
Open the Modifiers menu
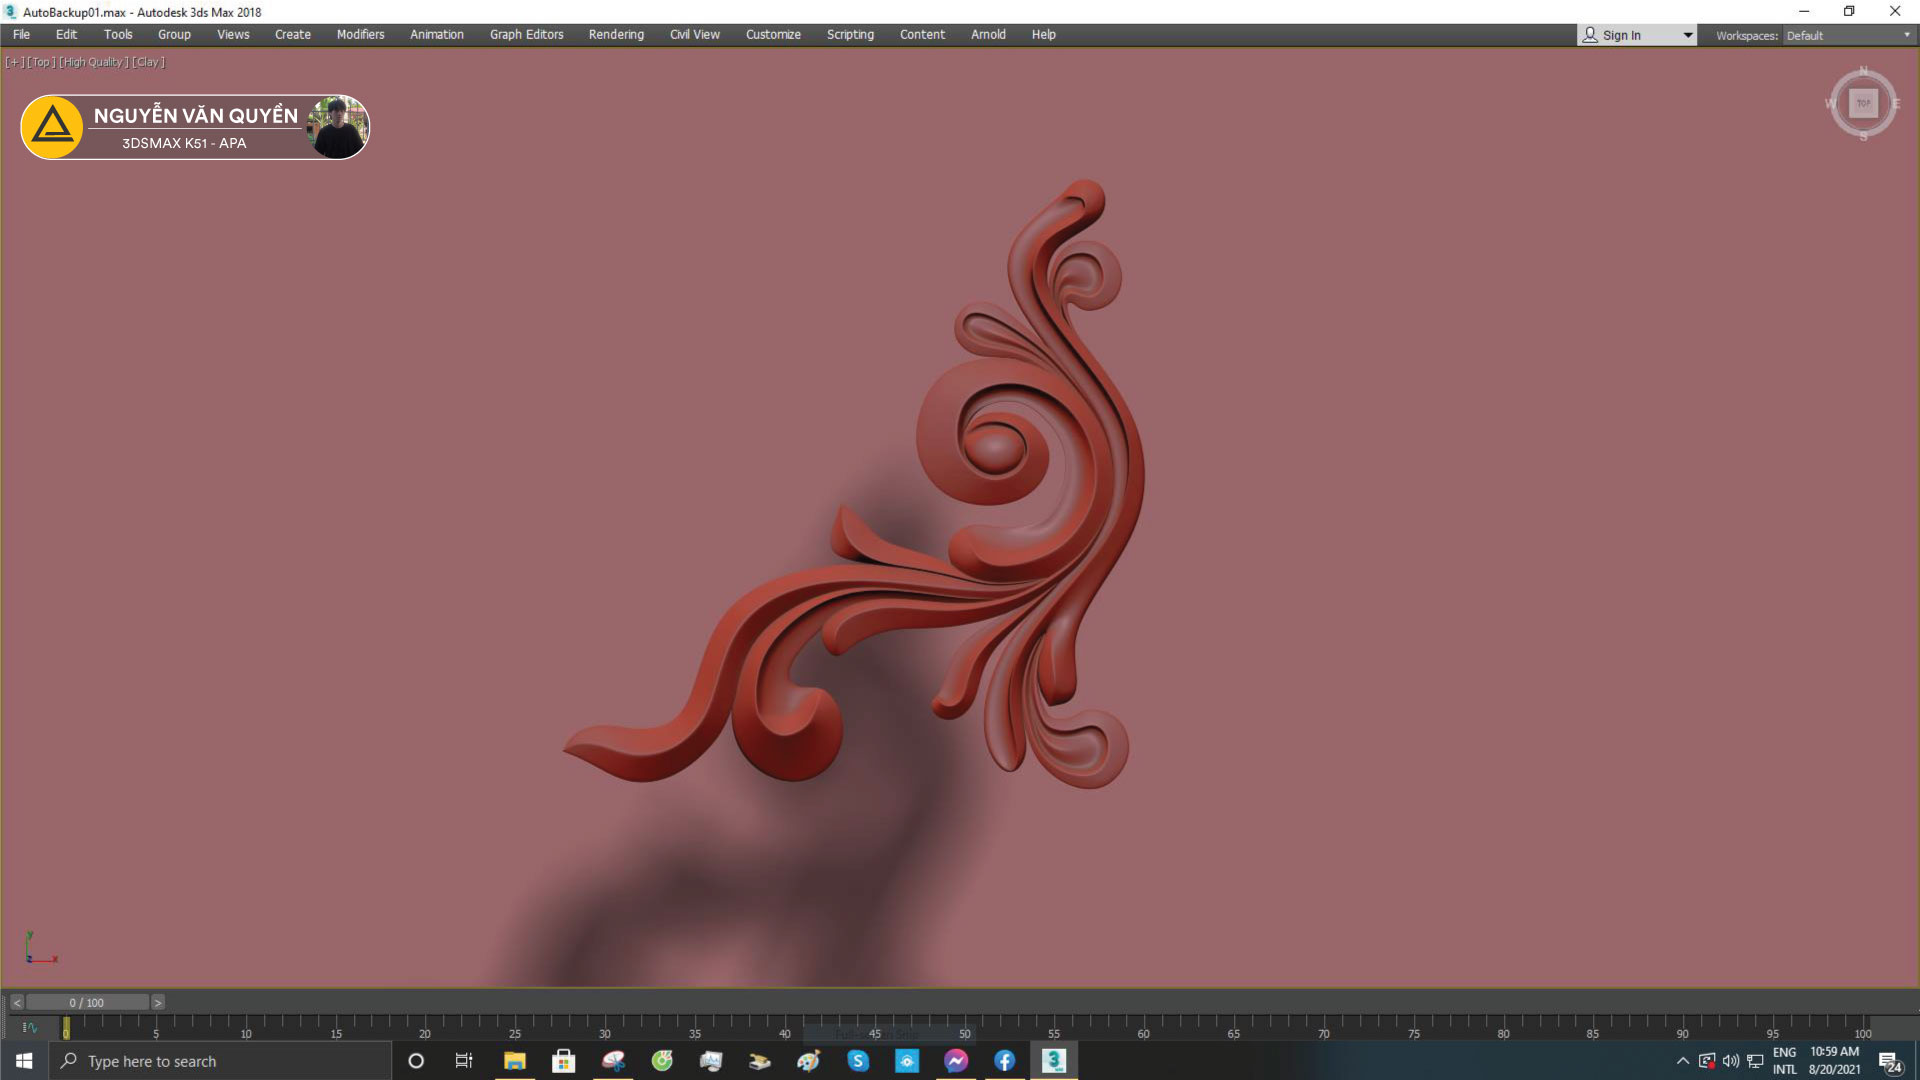click(360, 34)
